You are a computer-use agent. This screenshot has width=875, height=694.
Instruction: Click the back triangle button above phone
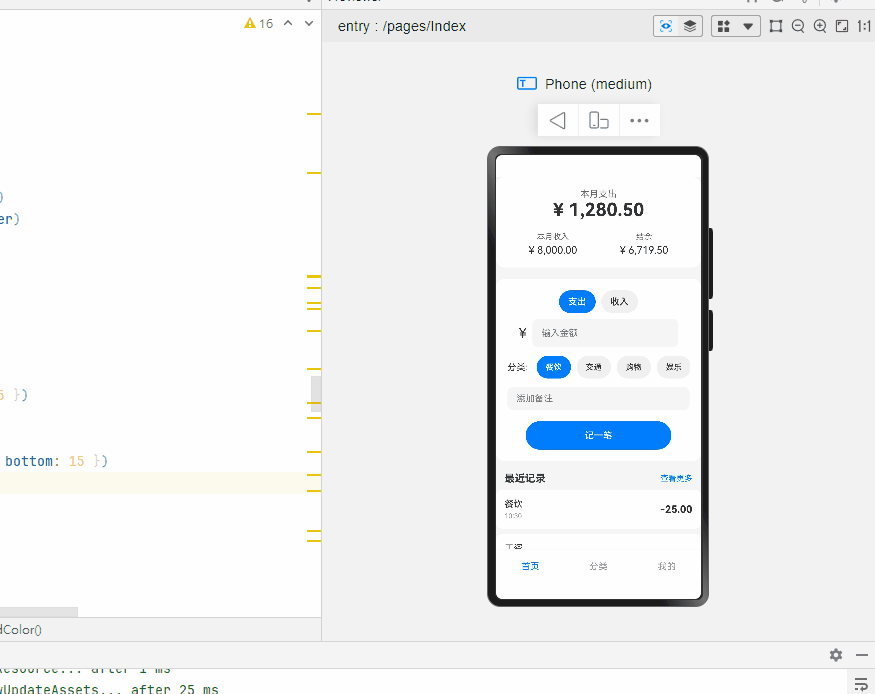pos(557,121)
